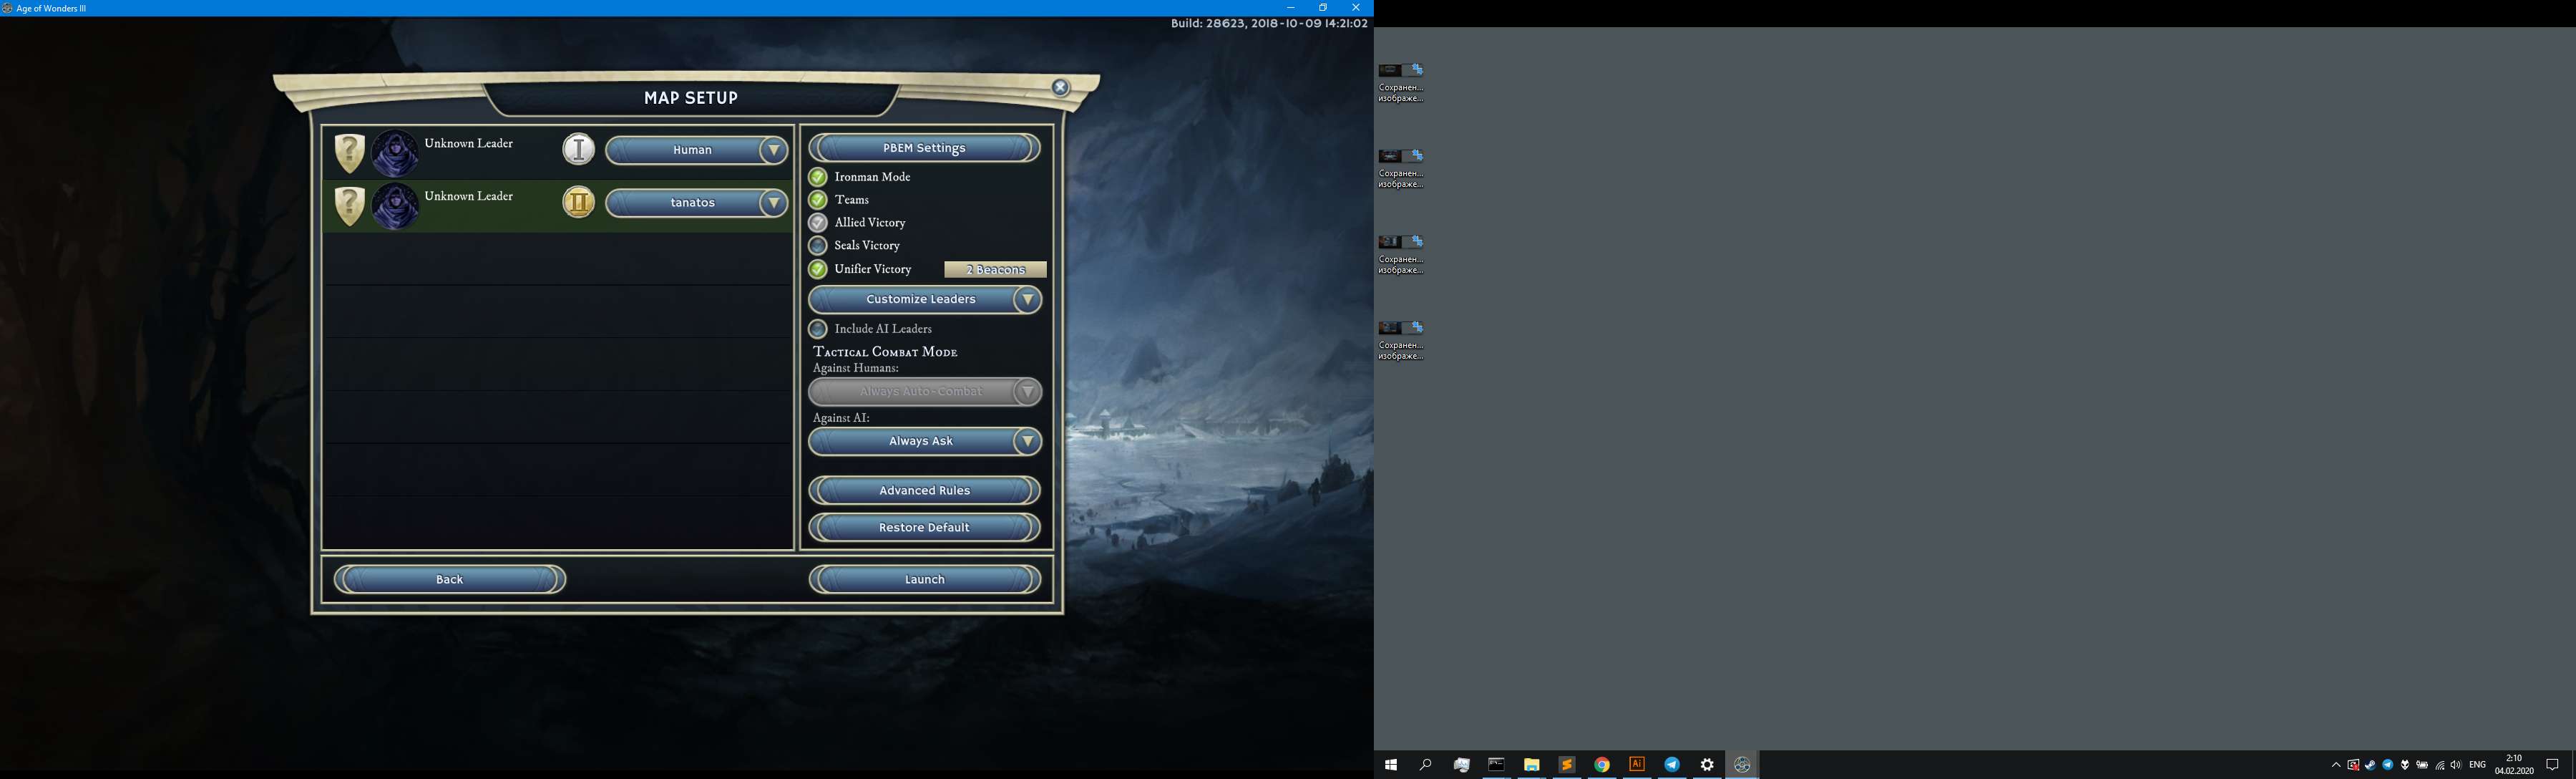Click first Unknown Leader portrait

(x=395, y=153)
